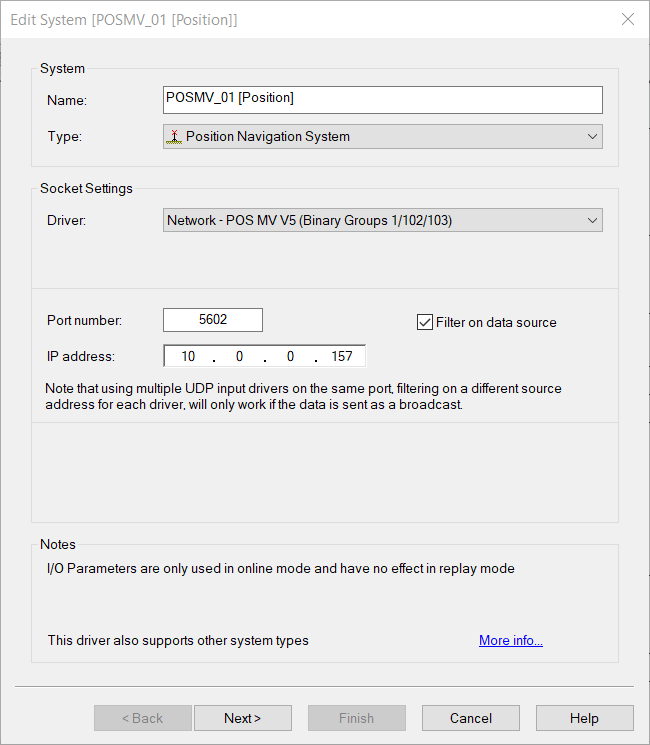Click the 'IP address:' label

81,356
